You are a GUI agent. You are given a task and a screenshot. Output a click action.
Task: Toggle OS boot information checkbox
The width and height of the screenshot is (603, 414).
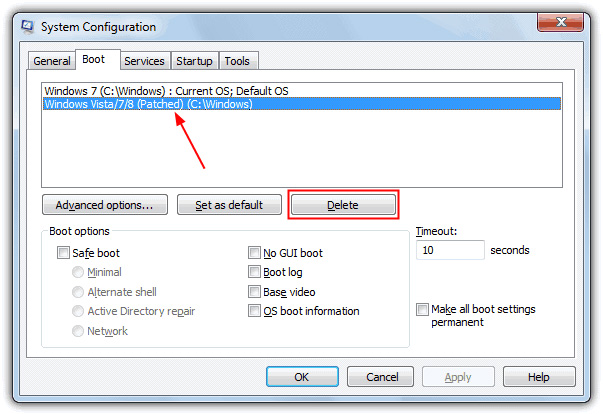tap(255, 311)
